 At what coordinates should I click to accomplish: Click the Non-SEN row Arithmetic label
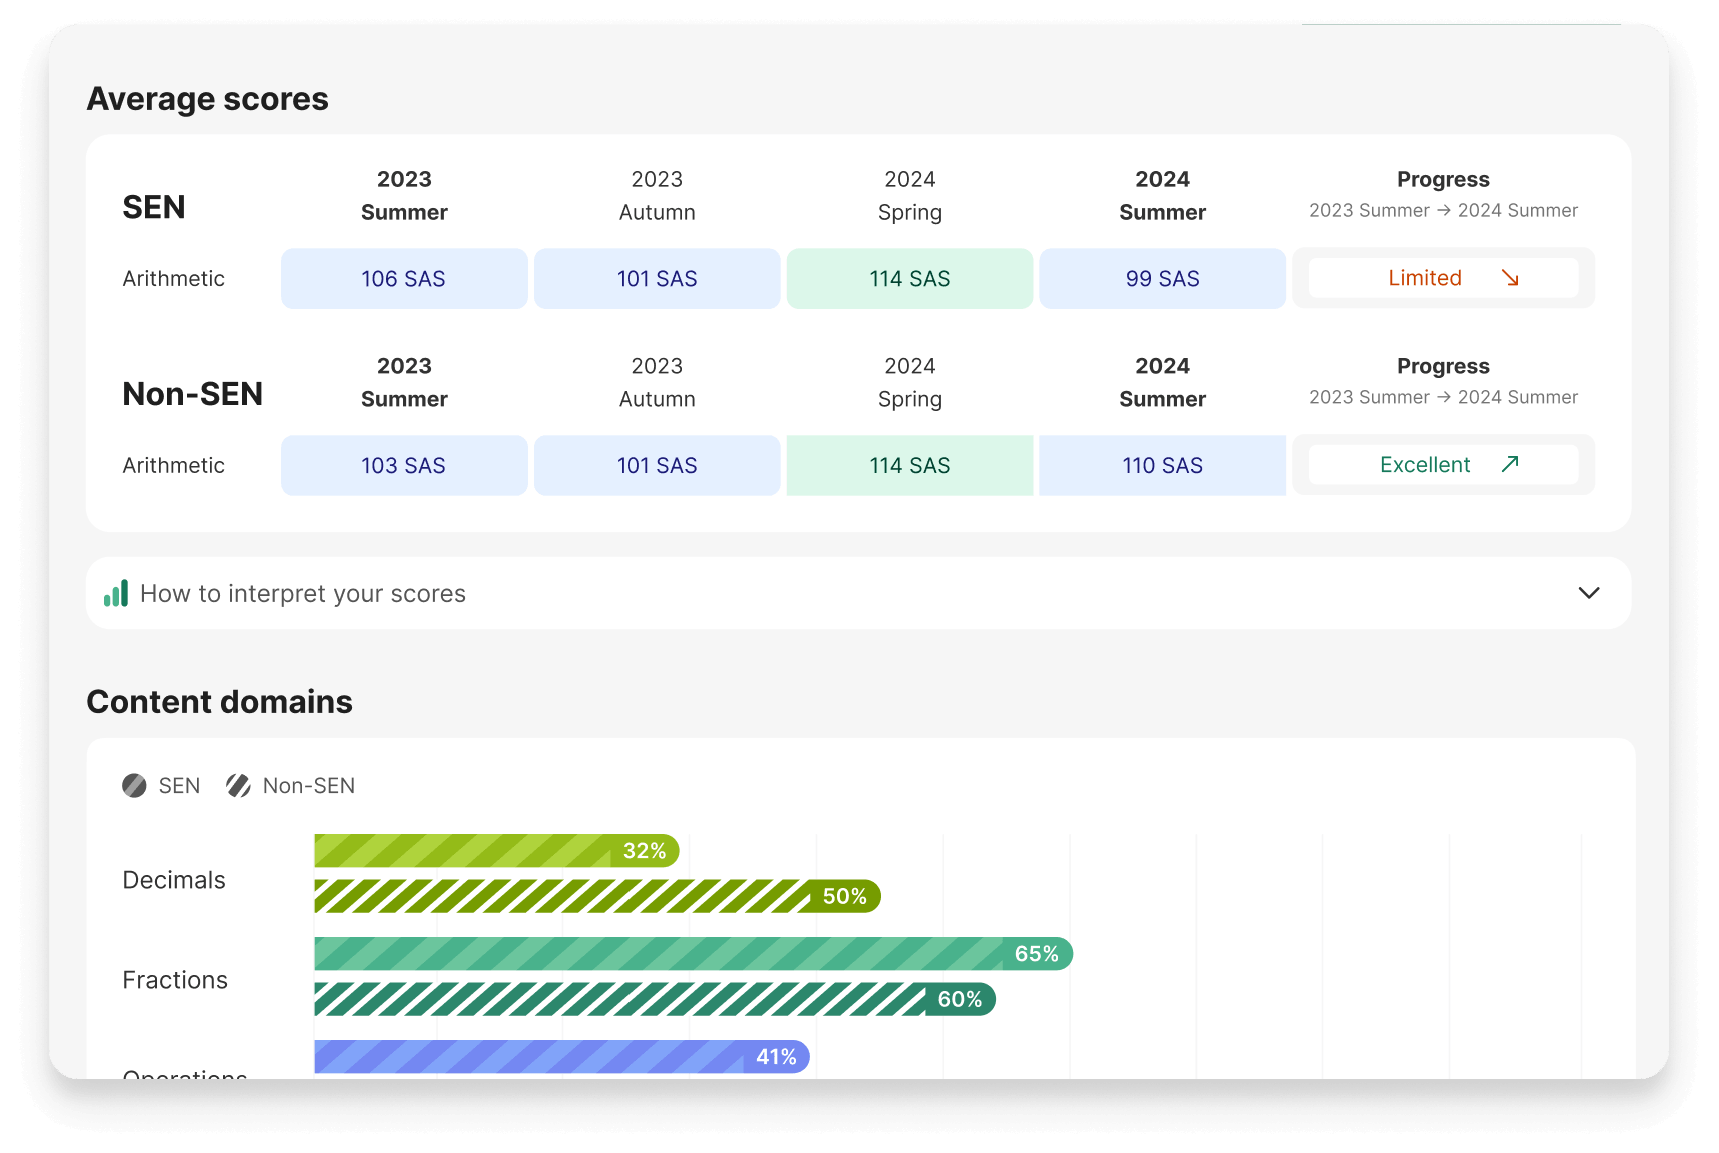pyautogui.click(x=174, y=466)
